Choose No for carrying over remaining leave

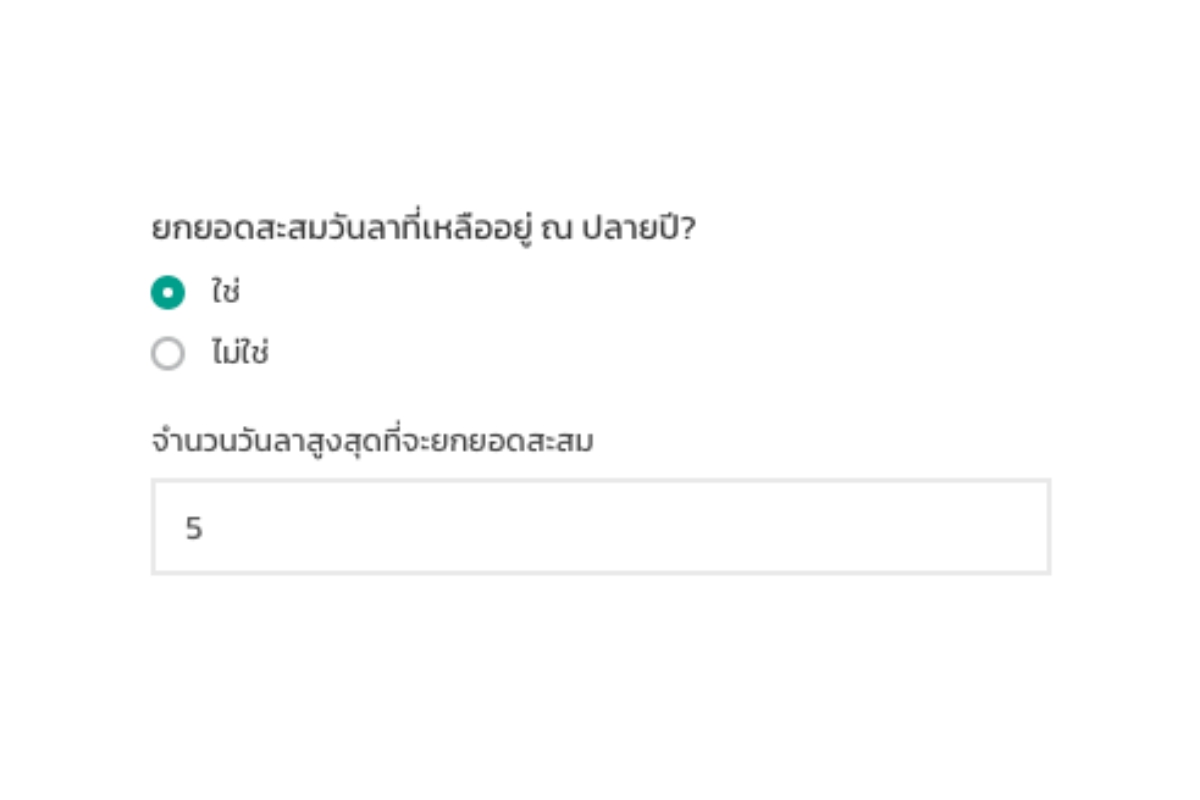click(x=168, y=354)
